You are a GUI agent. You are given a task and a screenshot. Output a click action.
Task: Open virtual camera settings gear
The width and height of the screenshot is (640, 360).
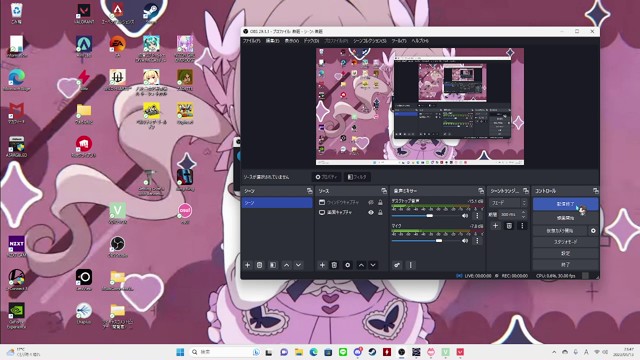593,231
